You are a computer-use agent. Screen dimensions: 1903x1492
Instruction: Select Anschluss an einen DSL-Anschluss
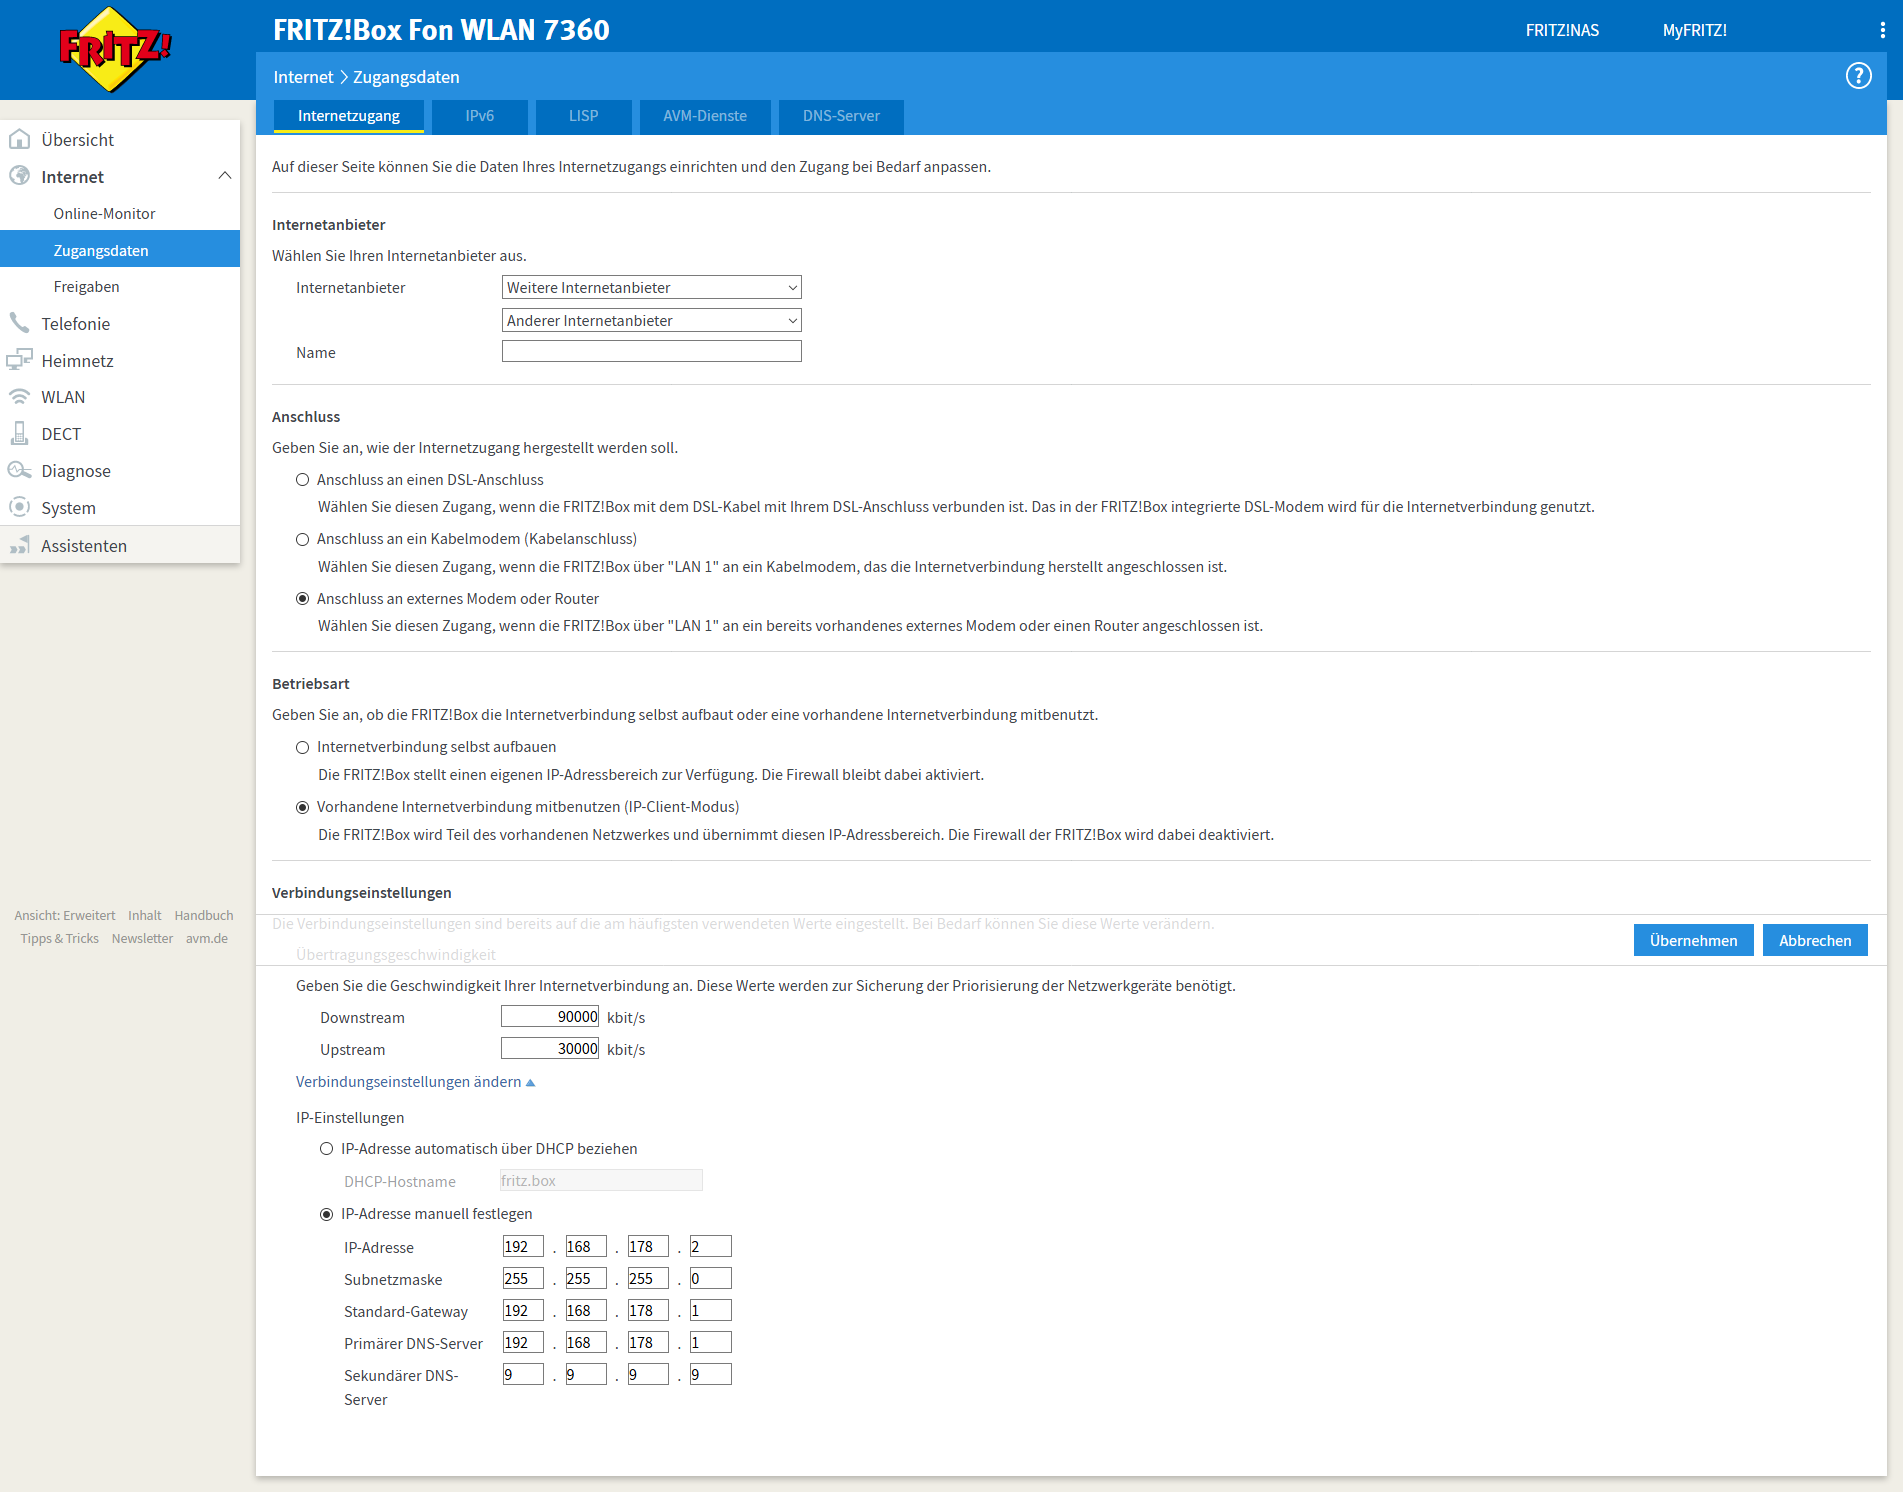click(302, 480)
